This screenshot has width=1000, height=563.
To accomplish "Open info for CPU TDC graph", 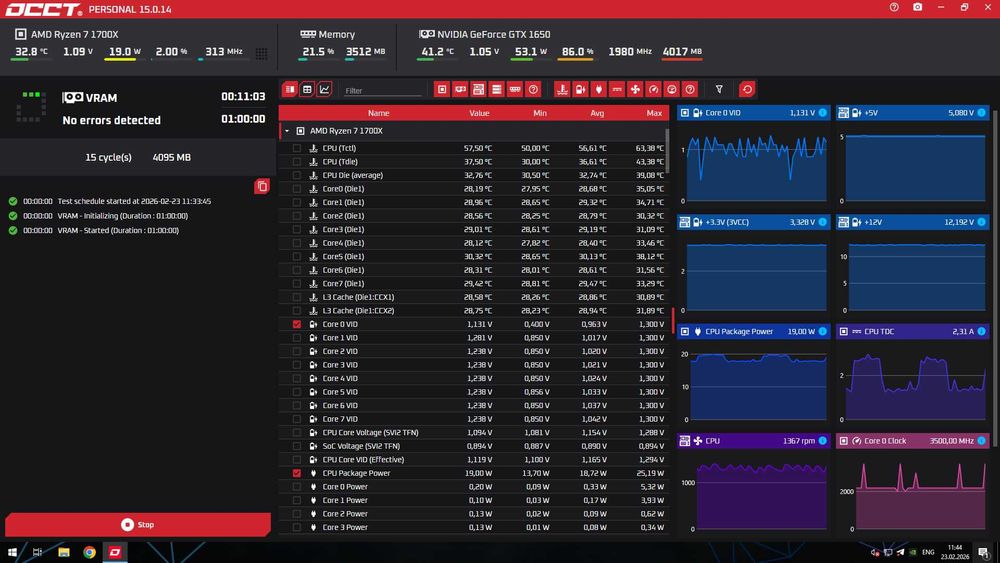I will click(x=982, y=332).
